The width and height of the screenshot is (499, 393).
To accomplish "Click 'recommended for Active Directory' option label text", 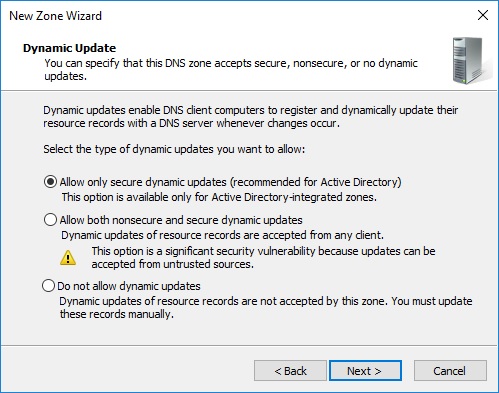I will click(x=316, y=182).
